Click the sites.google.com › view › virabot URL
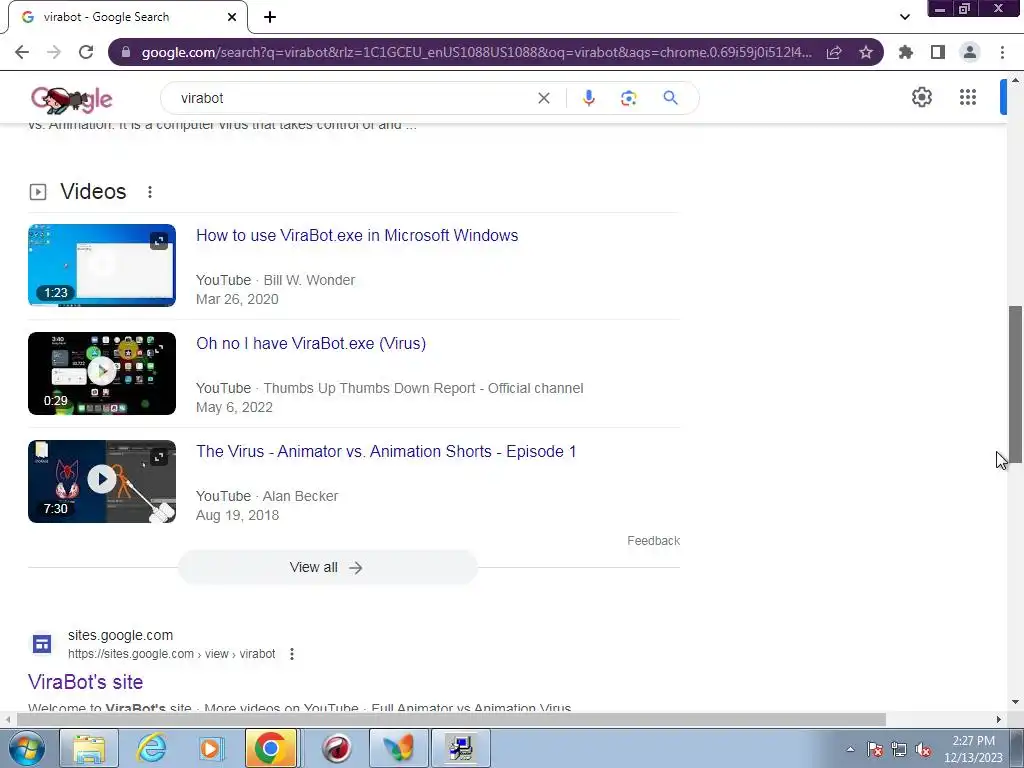This screenshot has width=1024, height=768. 172,654
